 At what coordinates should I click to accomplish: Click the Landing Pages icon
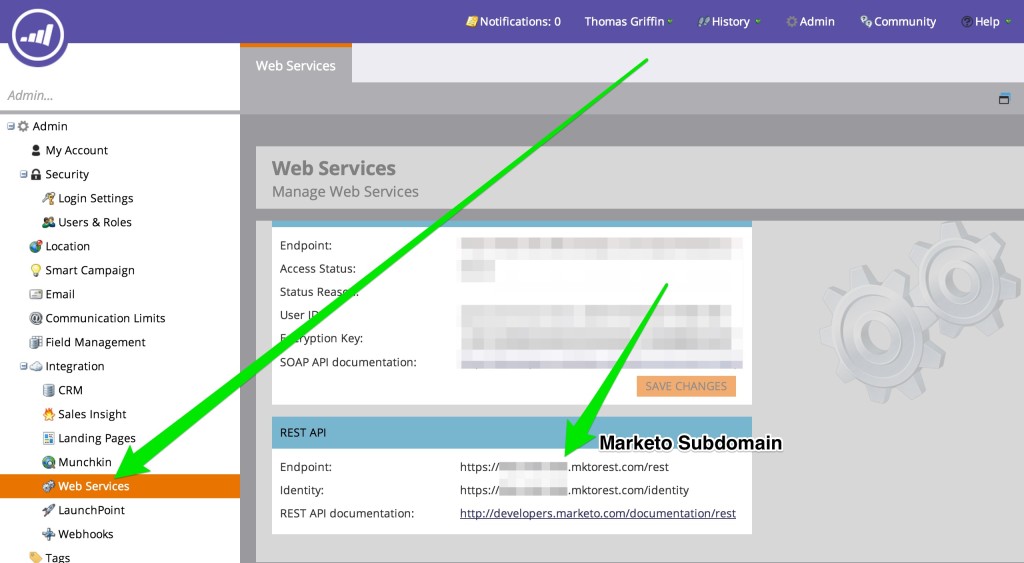coord(48,438)
